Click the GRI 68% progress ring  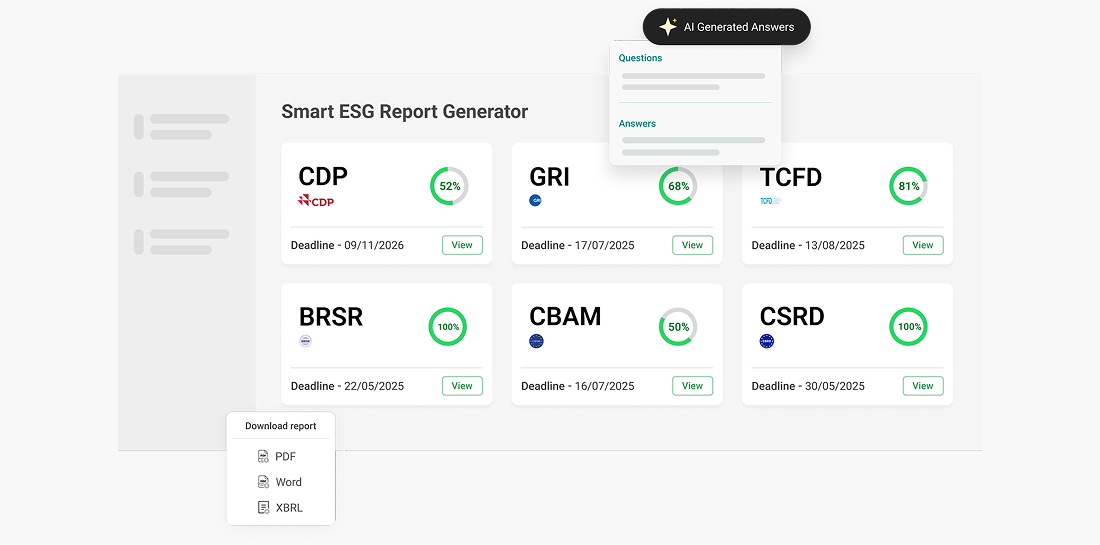pos(678,186)
